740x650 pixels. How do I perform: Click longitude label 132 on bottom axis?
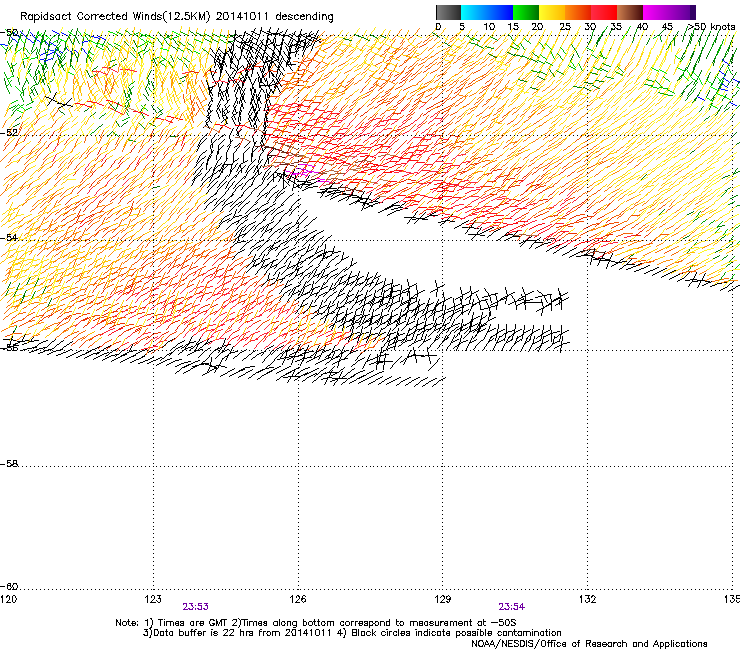[587, 599]
